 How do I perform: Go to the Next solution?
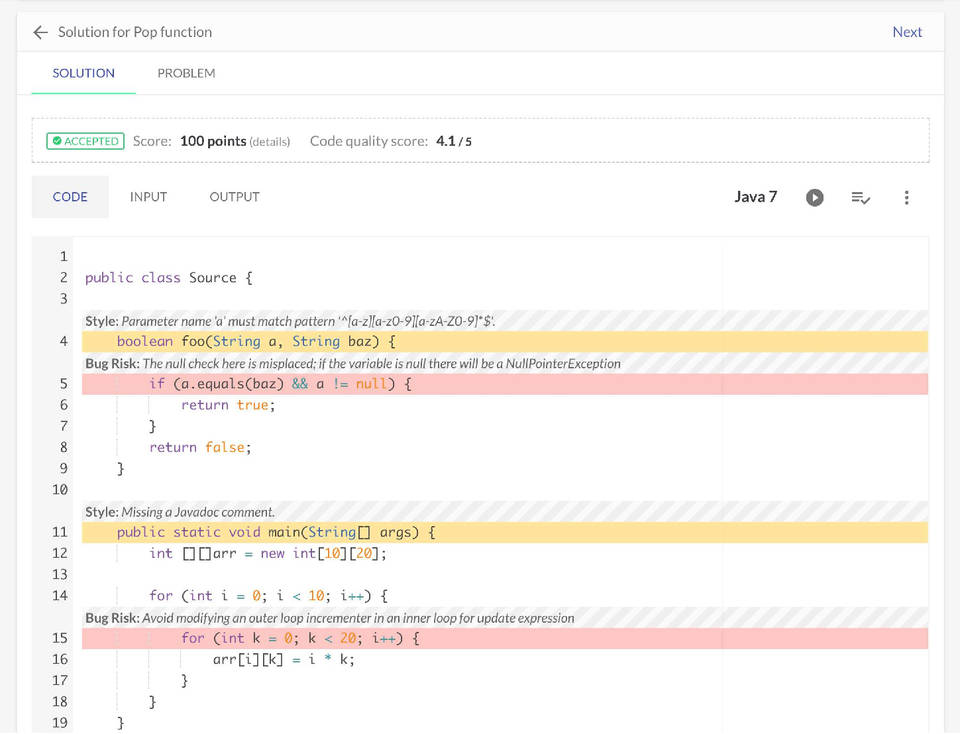906,32
